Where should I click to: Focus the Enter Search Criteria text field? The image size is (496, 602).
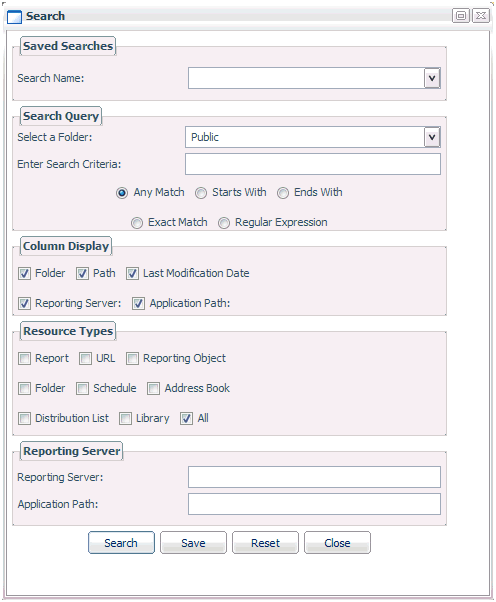[313, 164]
